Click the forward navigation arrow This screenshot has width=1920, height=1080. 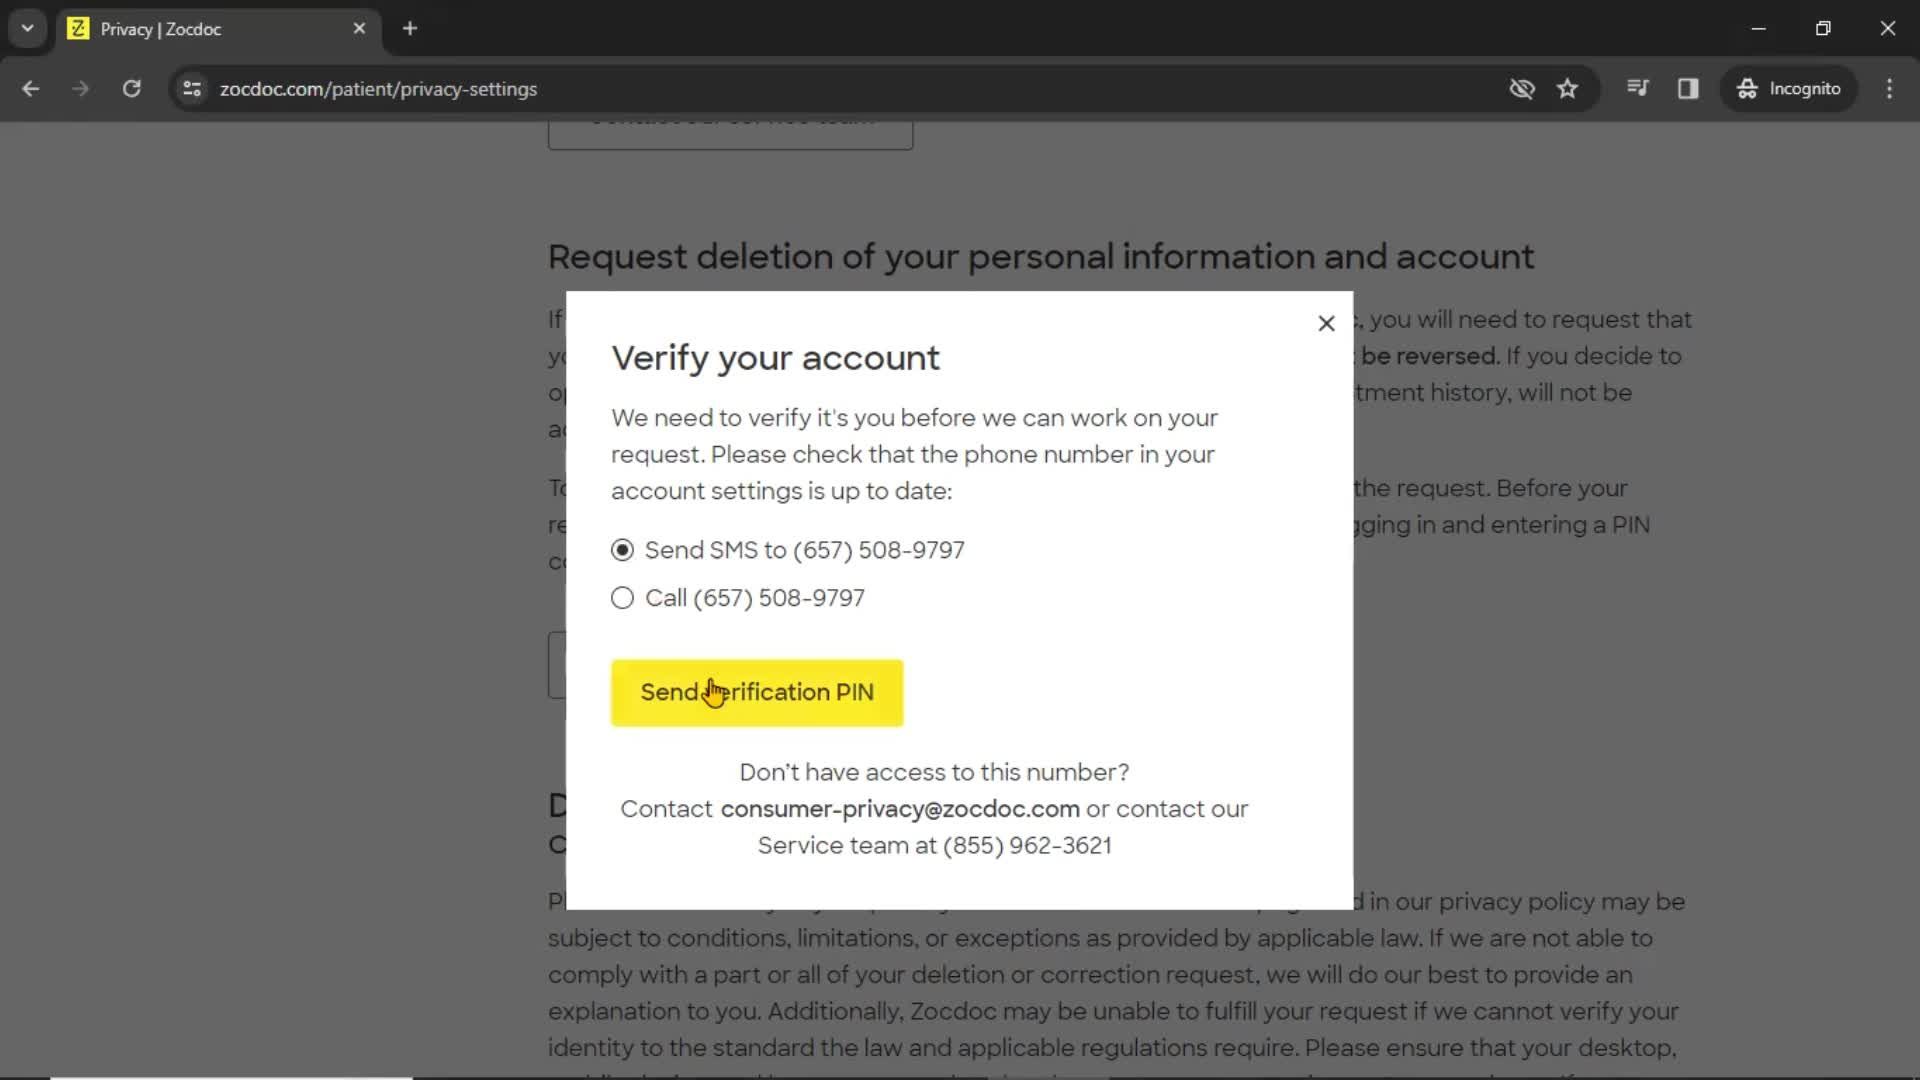tap(80, 89)
